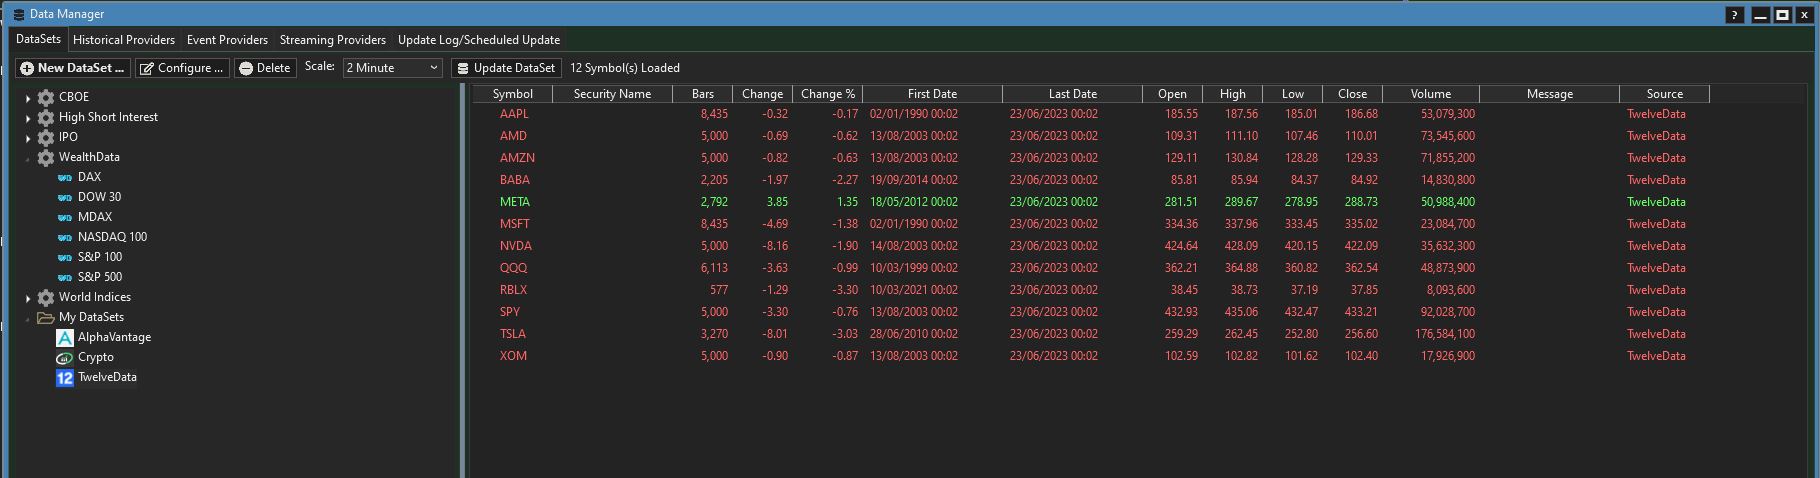Click the WD icon beside S&P 500
1820x478 pixels.
(65, 277)
